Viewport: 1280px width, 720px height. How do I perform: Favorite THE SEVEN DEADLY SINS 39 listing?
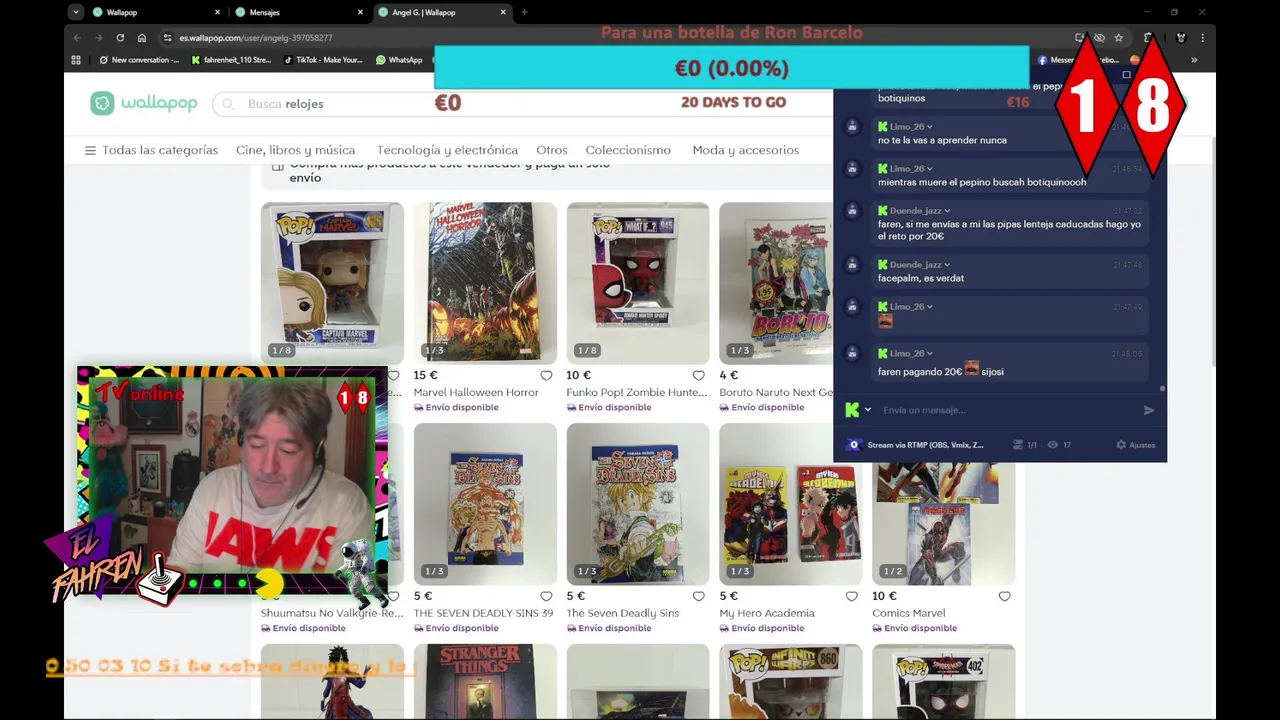click(546, 596)
